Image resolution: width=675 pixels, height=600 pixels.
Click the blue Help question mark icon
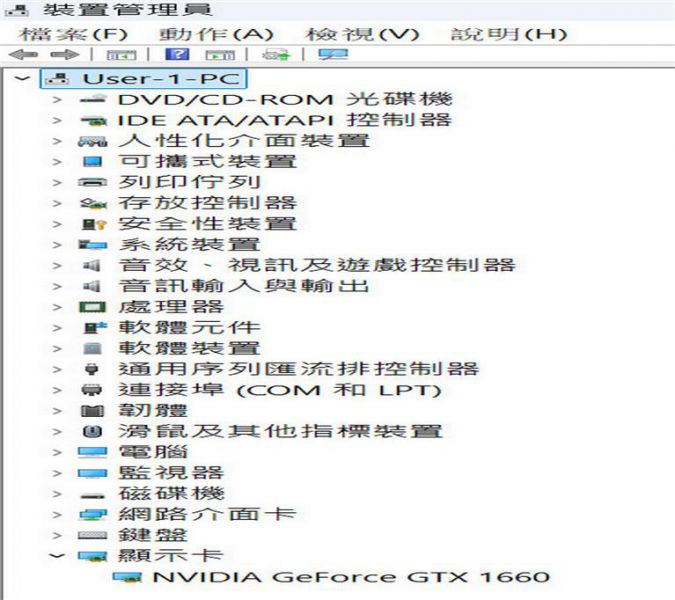pos(182,55)
